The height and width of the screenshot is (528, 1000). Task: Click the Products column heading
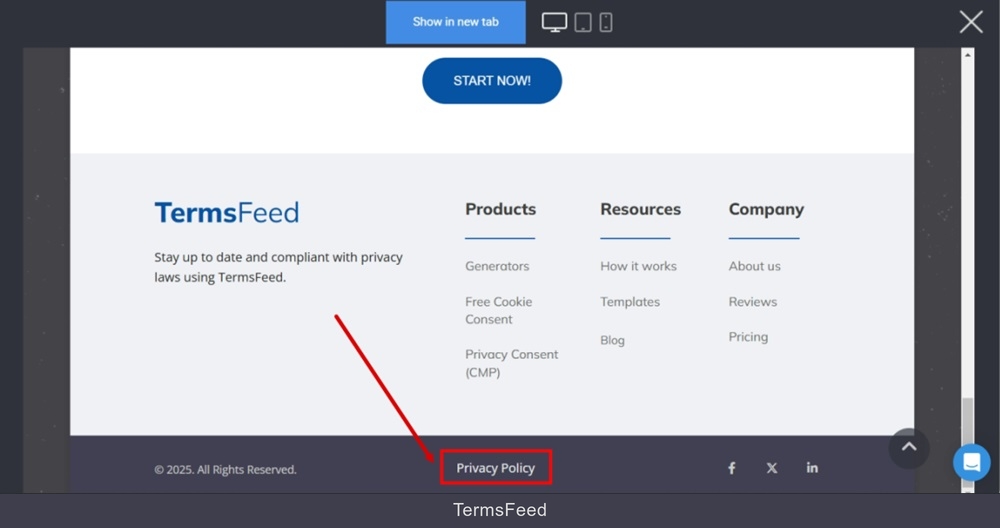tap(500, 209)
